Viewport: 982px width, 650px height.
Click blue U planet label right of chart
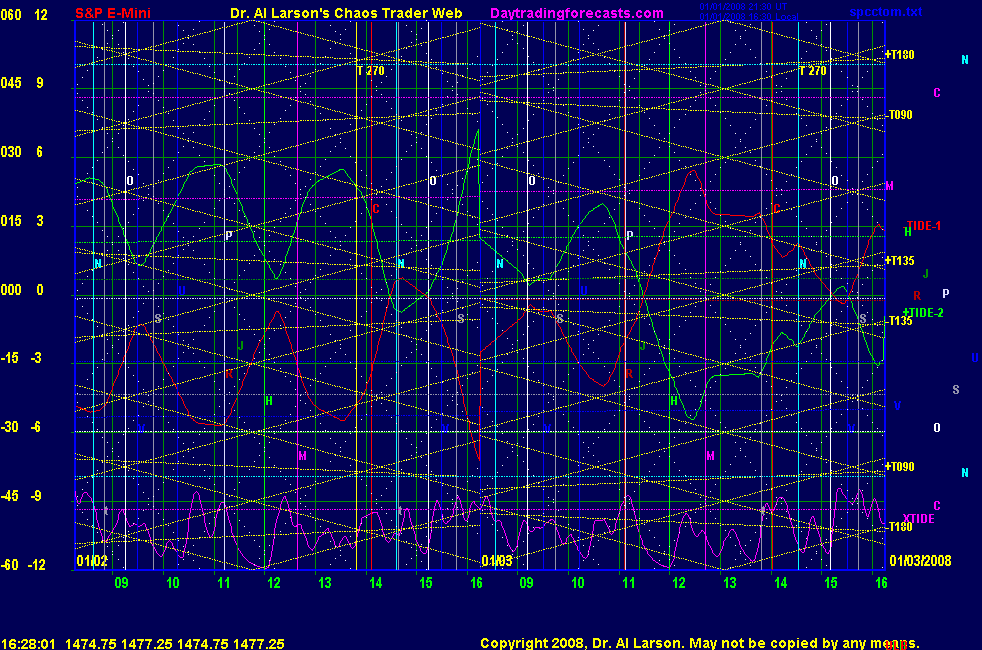click(x=974, y=358)
